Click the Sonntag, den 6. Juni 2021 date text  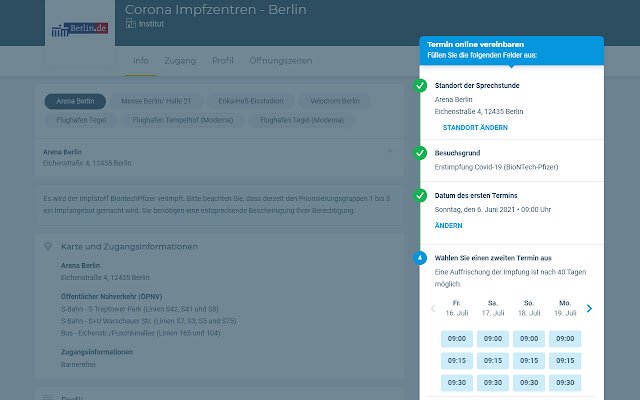(493, 209)
